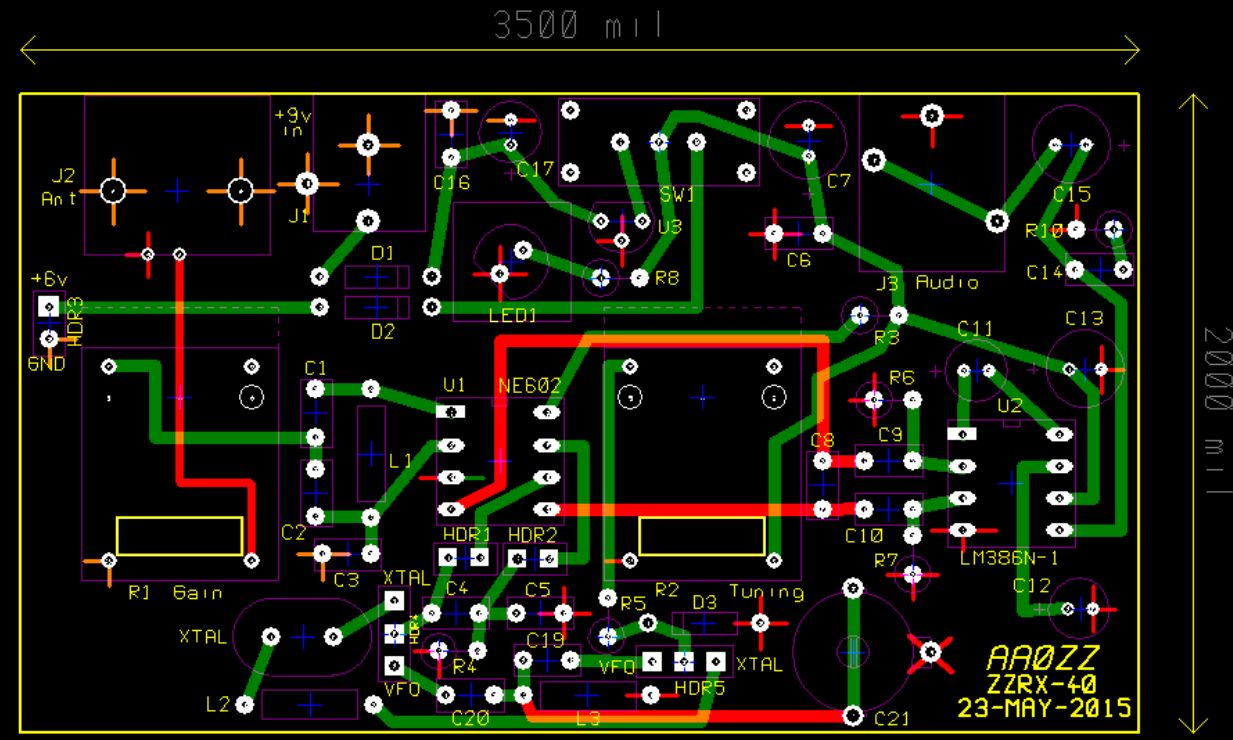
Task: Select the D2 diode footprint
Action: [377, 307]
